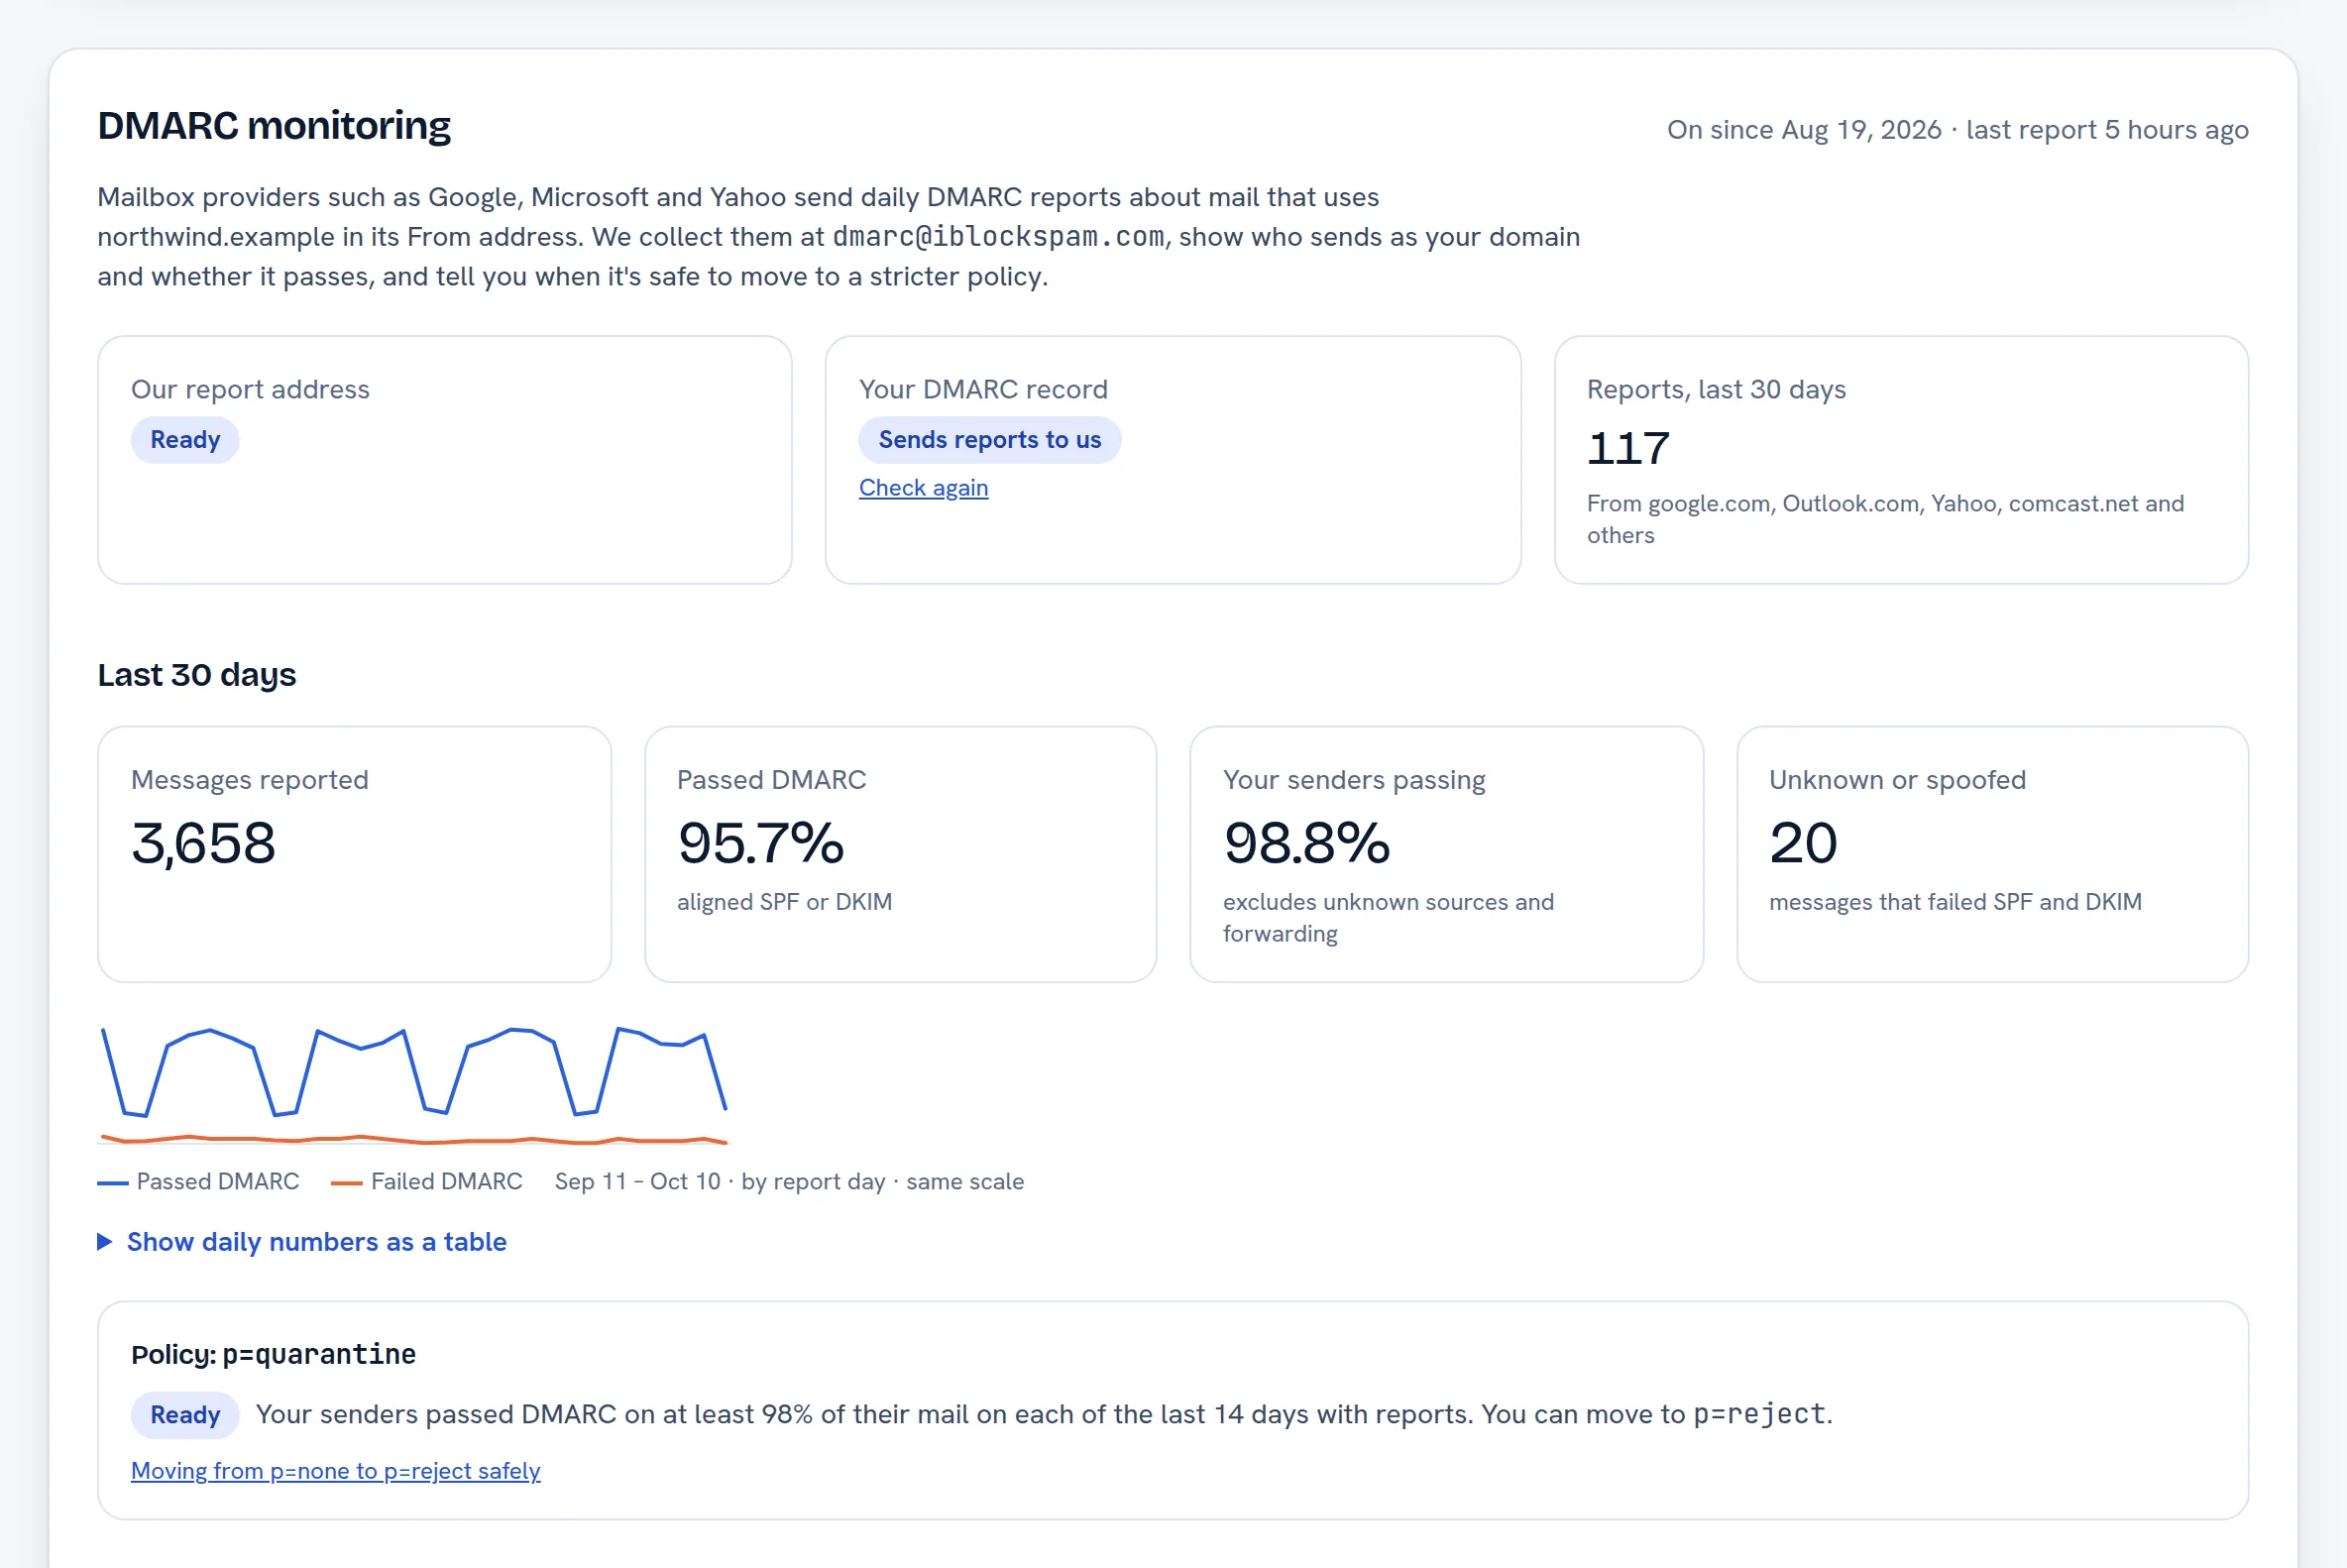Click the DMARC pass/fail line chart
The height and width of the screenshot is (1568, 2347).
click(414, 1085)
